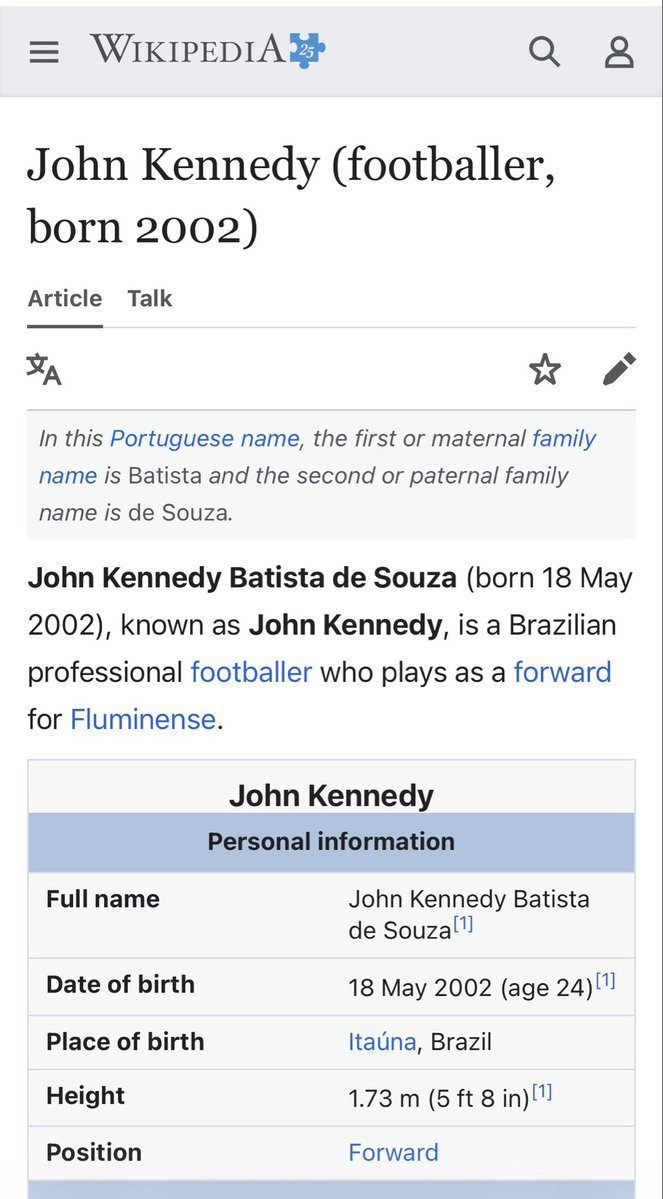Open the user account icon
This screenshot has height=1199, width=663.
(619, 52)
